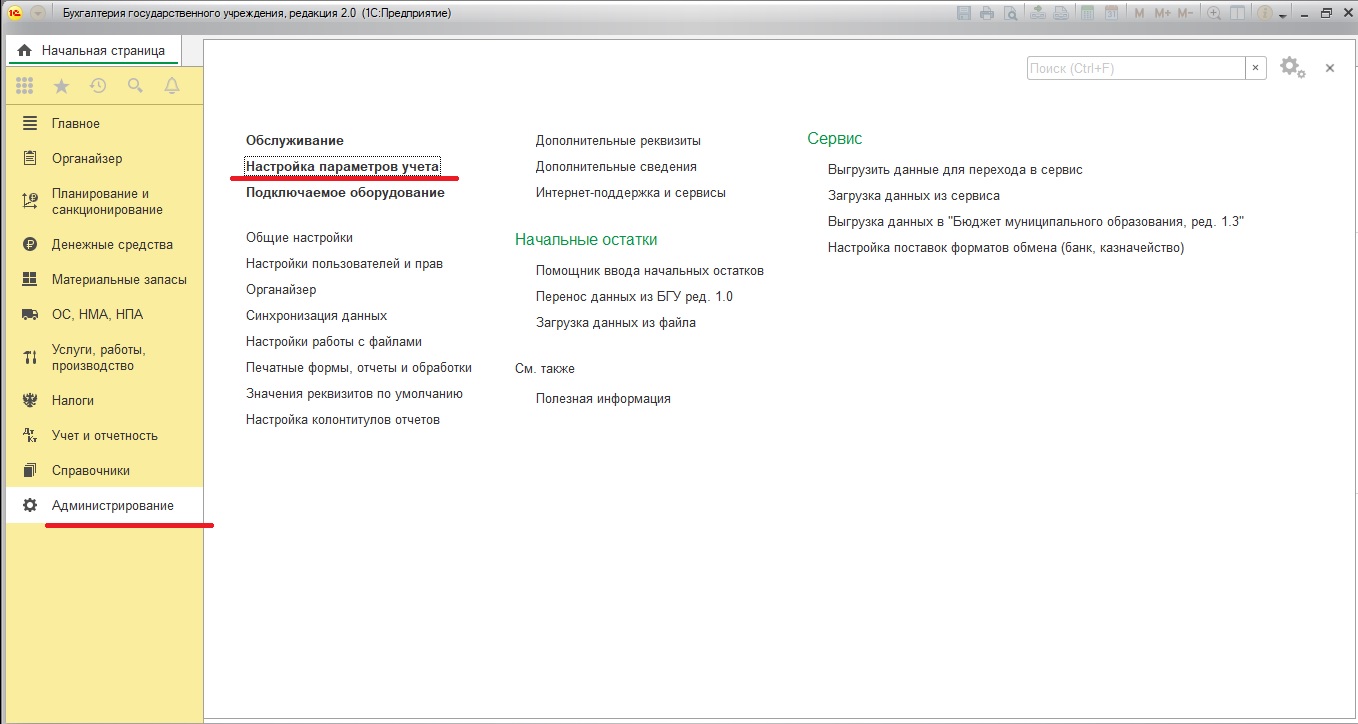Click the zoom magnifier-plus toolbar icon
This screenshot has width=1358, height=724.
point(1214,13)
